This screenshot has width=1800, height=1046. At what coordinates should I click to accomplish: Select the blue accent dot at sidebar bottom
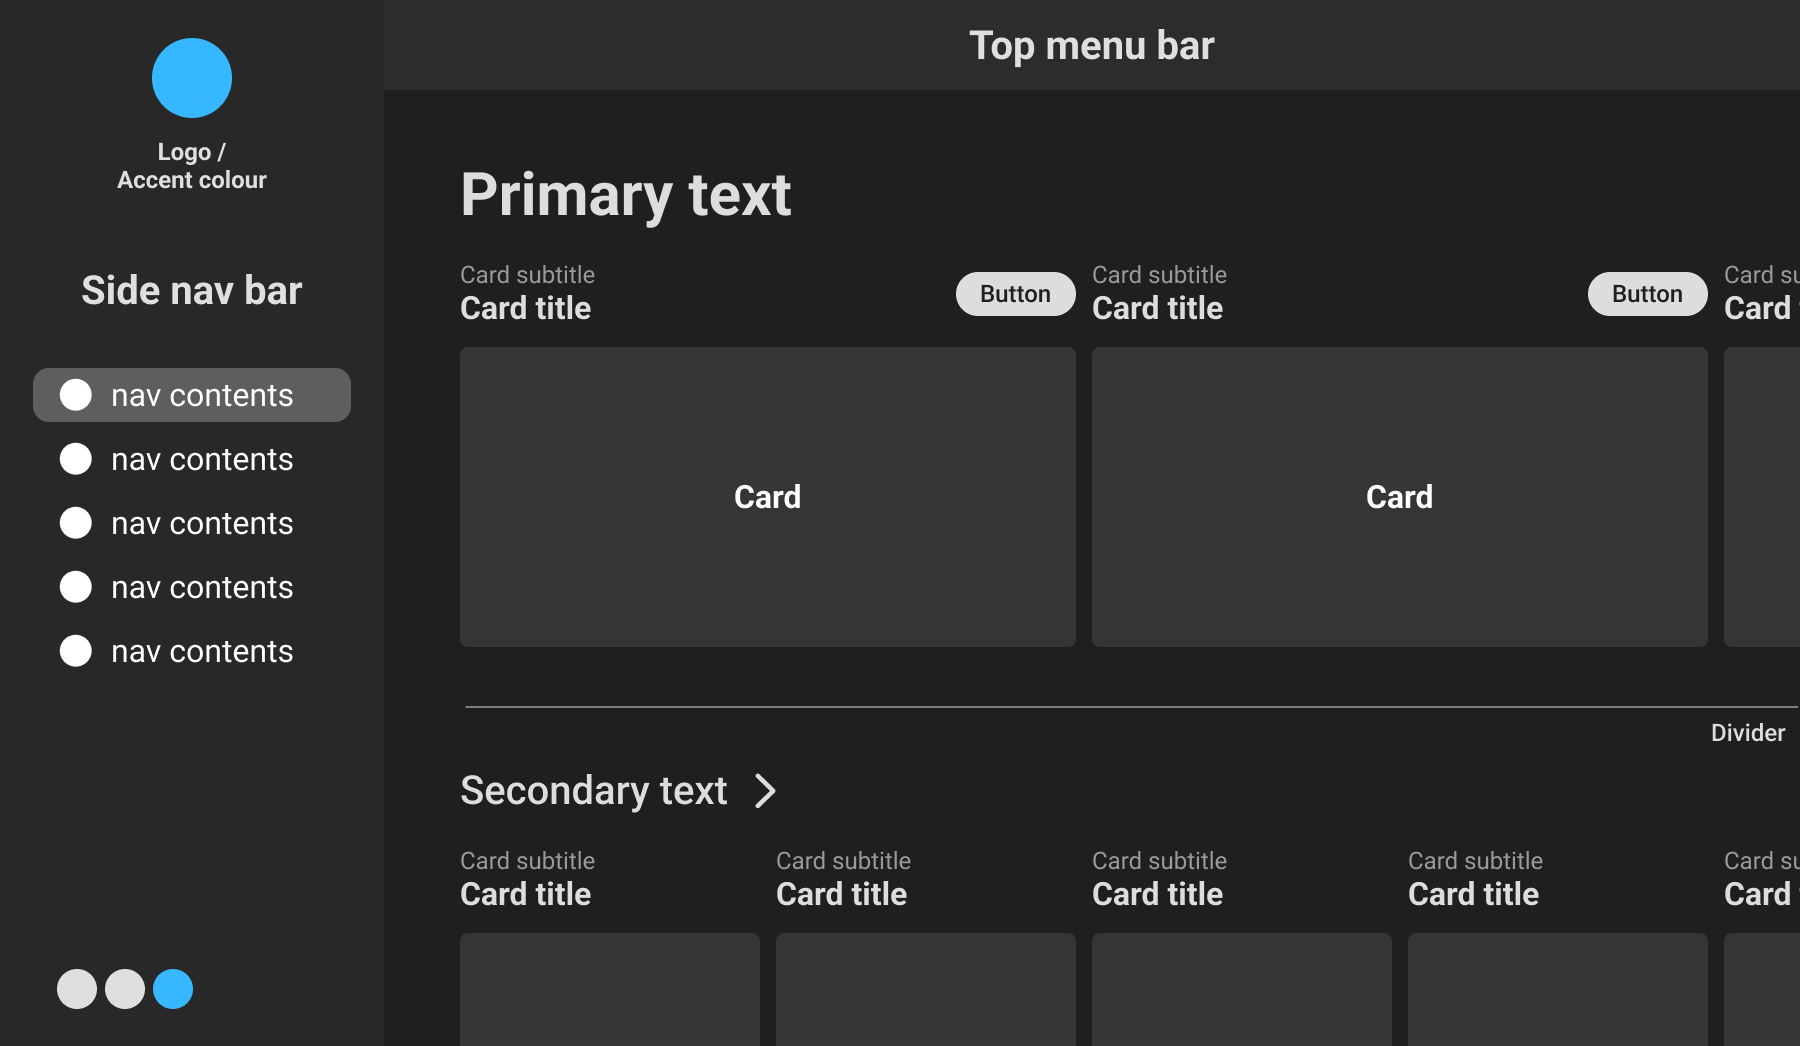(x=173, y=989)
